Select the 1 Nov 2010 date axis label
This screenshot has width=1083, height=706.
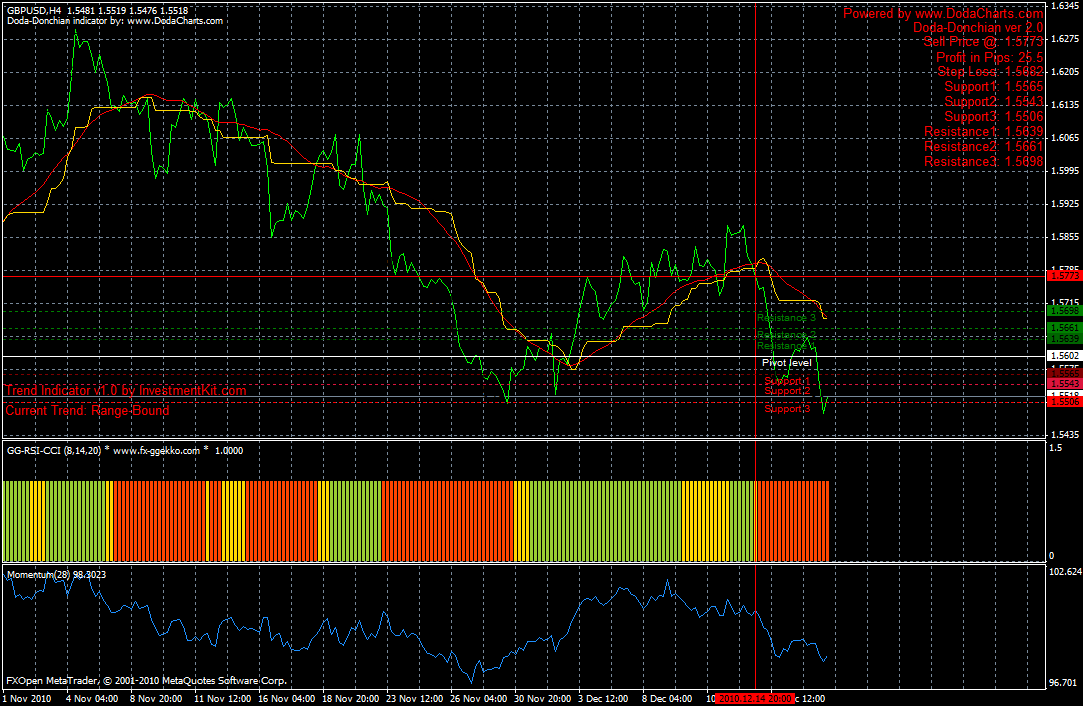click(x=26, y=699)
